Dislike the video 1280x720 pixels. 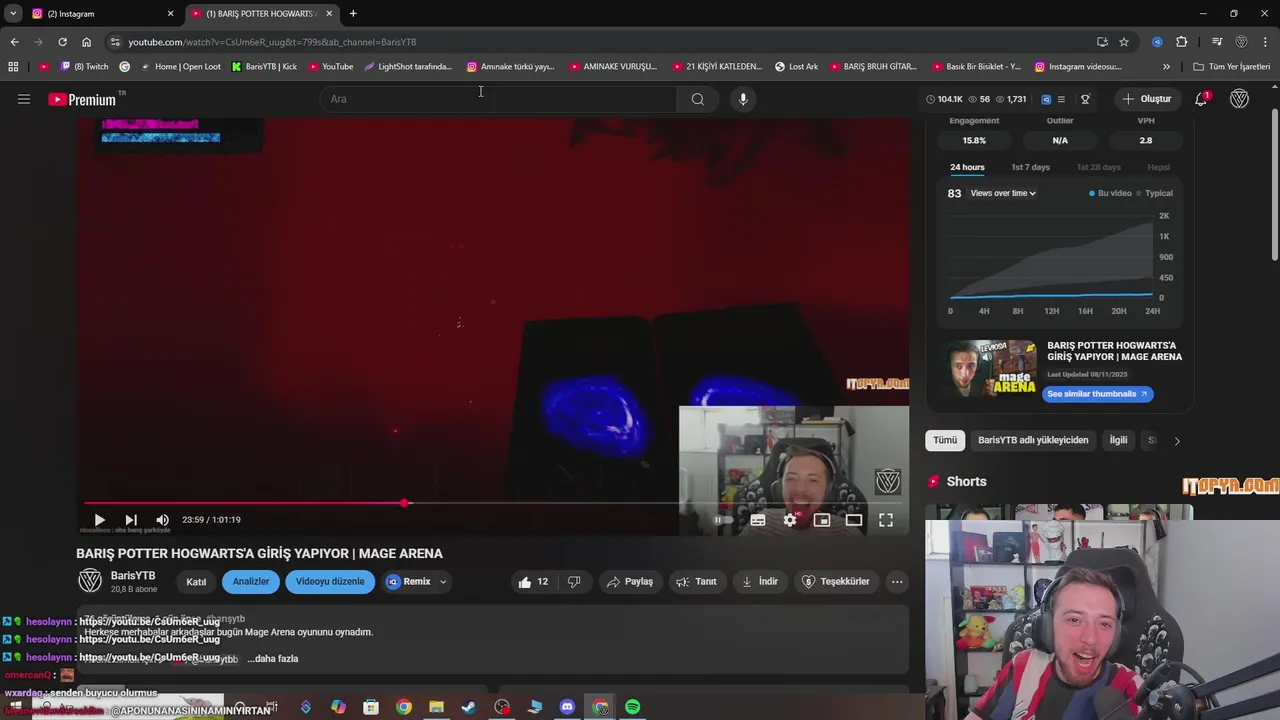pyautogui.click(x=574, y=581)
